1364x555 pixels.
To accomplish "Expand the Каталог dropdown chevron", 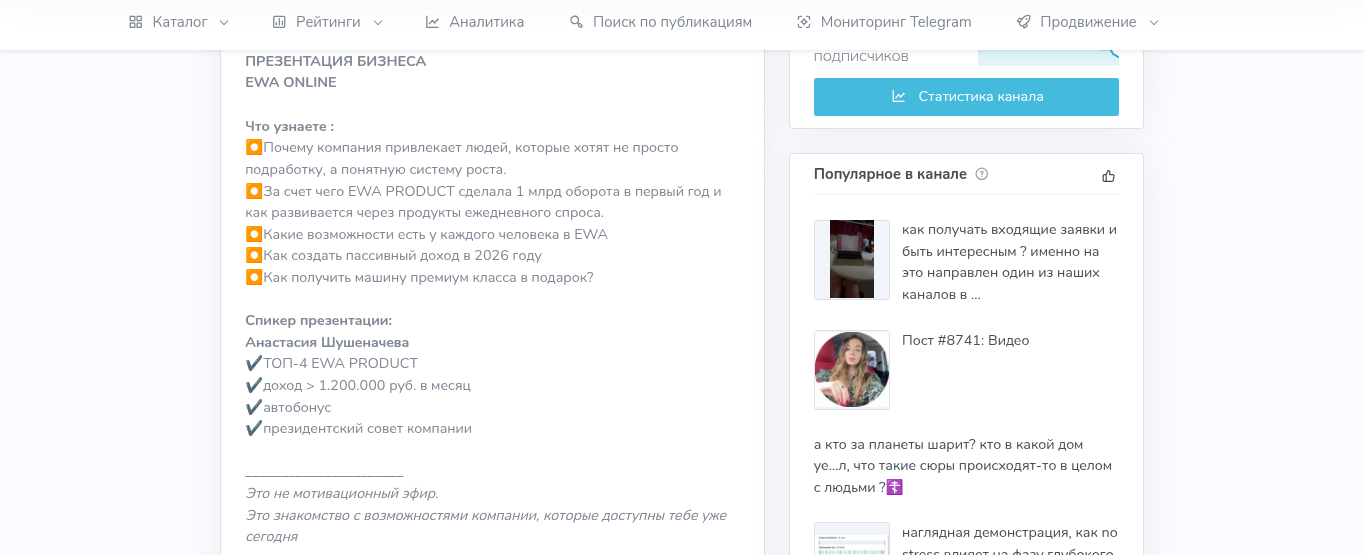I will coord(223,22).
